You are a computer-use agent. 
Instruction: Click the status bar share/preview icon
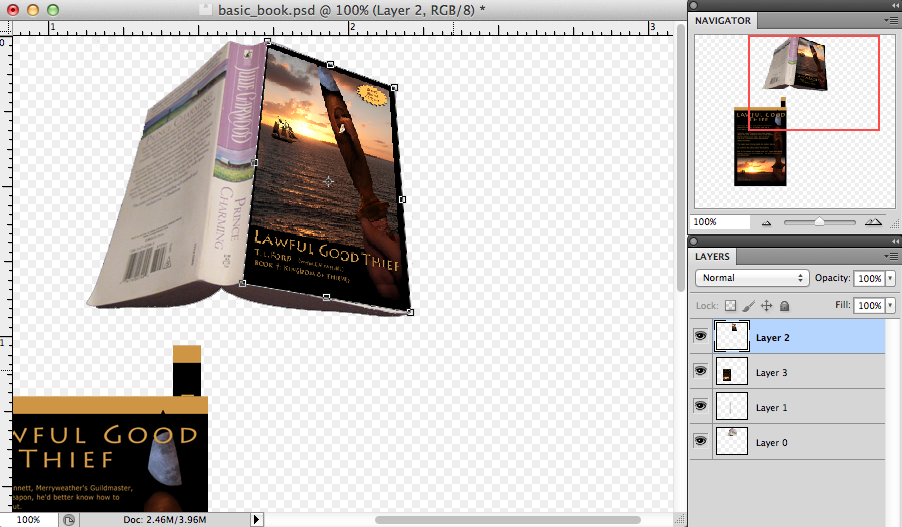[x=68, y=520]
